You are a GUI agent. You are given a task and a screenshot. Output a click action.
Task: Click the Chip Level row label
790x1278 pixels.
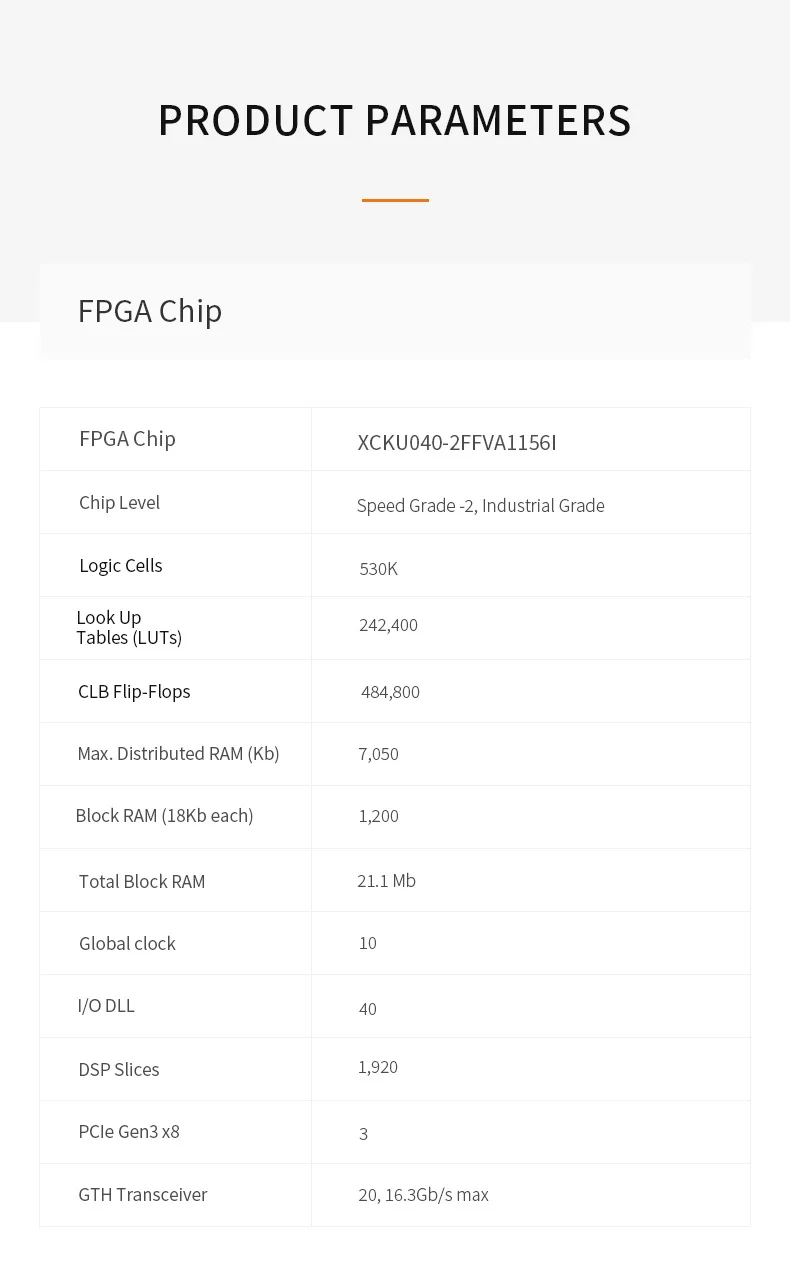(119, 502)
